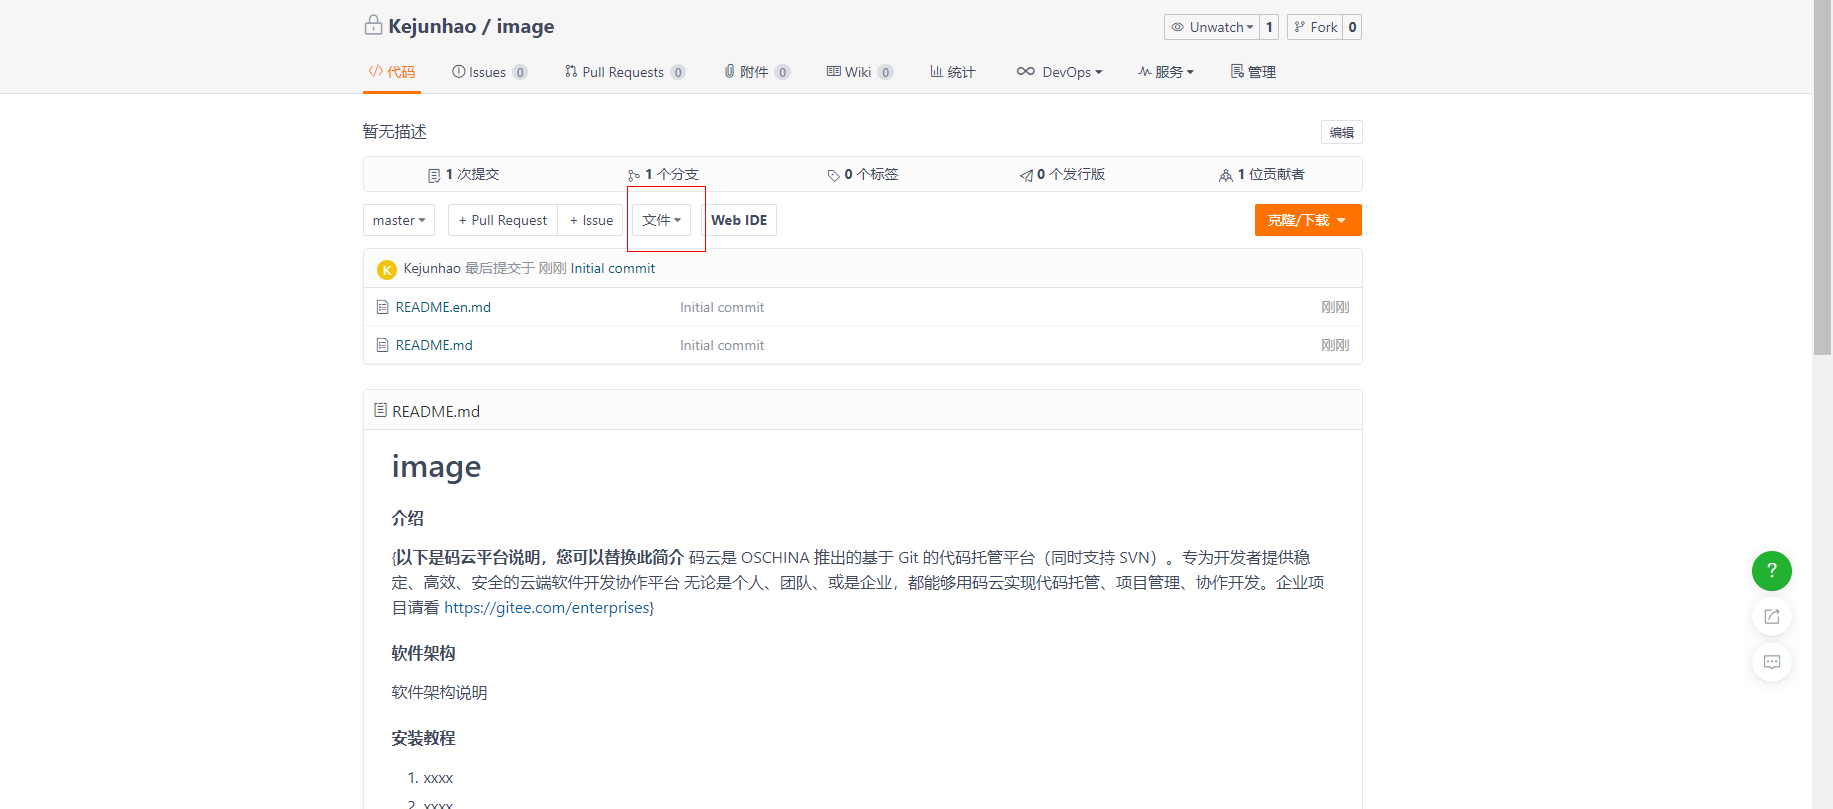This screenshot has height=809, width=1833.
Task: Click the floating share icon on the right
Action: tap(1771, 616)
